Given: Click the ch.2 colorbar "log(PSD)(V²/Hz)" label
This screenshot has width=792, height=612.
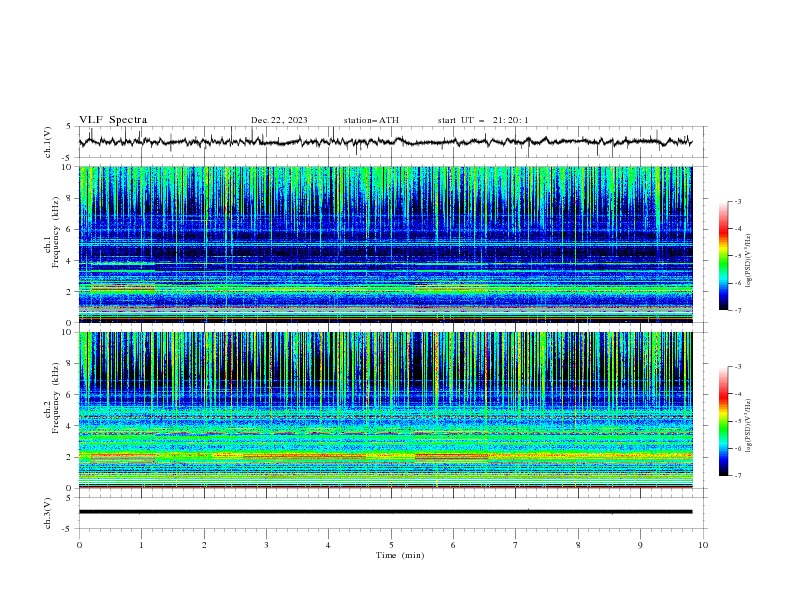Looking at the screenshot, I should [x=749, y=425].
